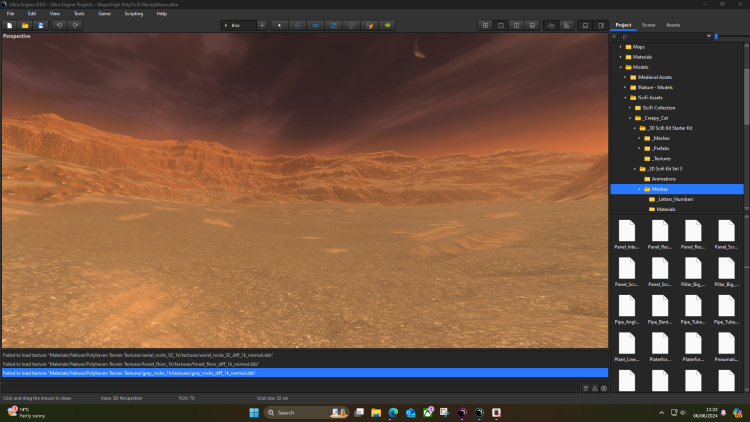Switch to the Assets tab
The image size is (750, 422).
(x=673, y=25)
